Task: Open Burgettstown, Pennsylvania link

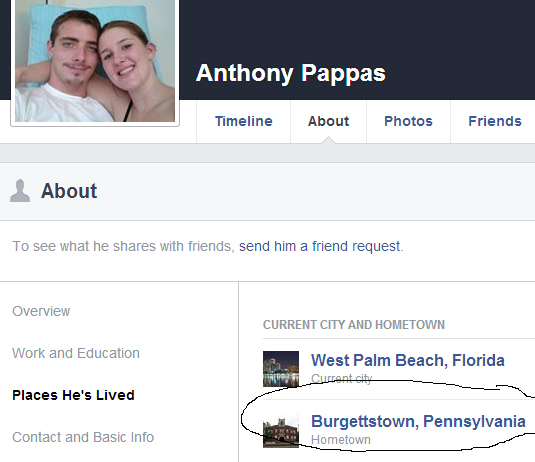Action: (x=418, y=421)
